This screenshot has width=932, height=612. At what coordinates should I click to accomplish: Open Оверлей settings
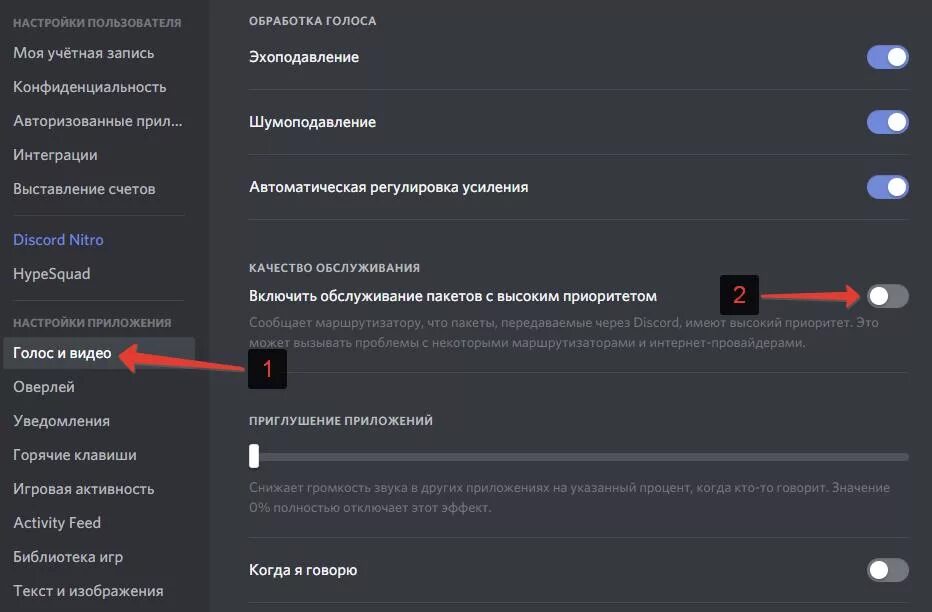[x=44, y=387]
